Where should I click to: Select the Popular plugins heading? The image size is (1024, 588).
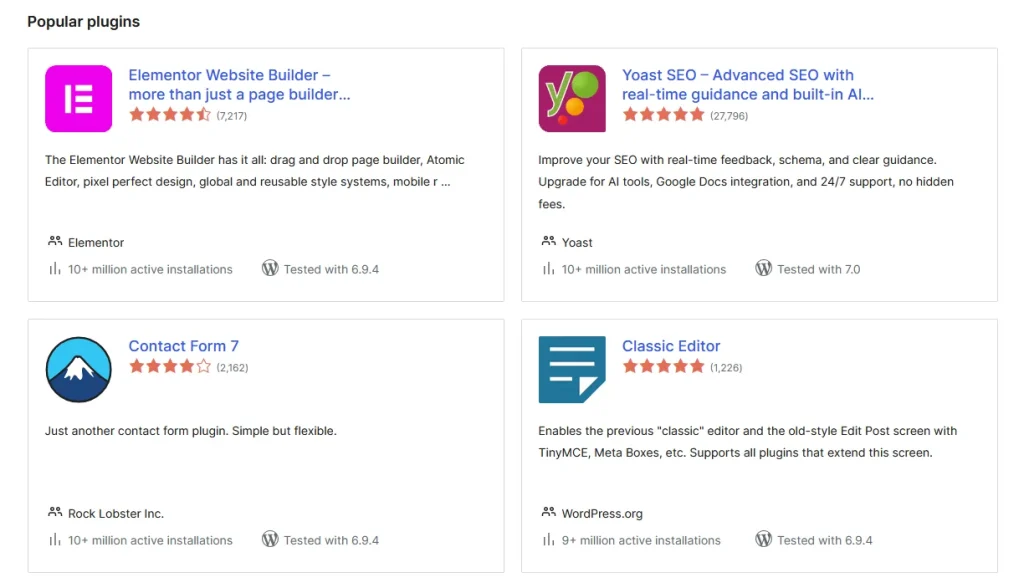[83, 21]
